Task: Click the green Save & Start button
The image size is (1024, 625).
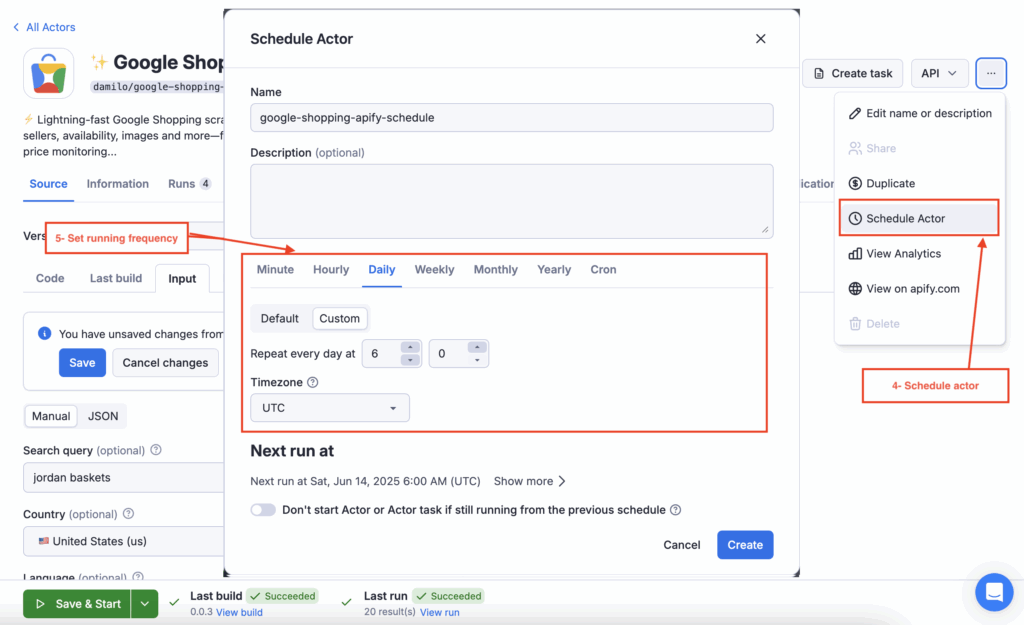Action: click(78, 603)
